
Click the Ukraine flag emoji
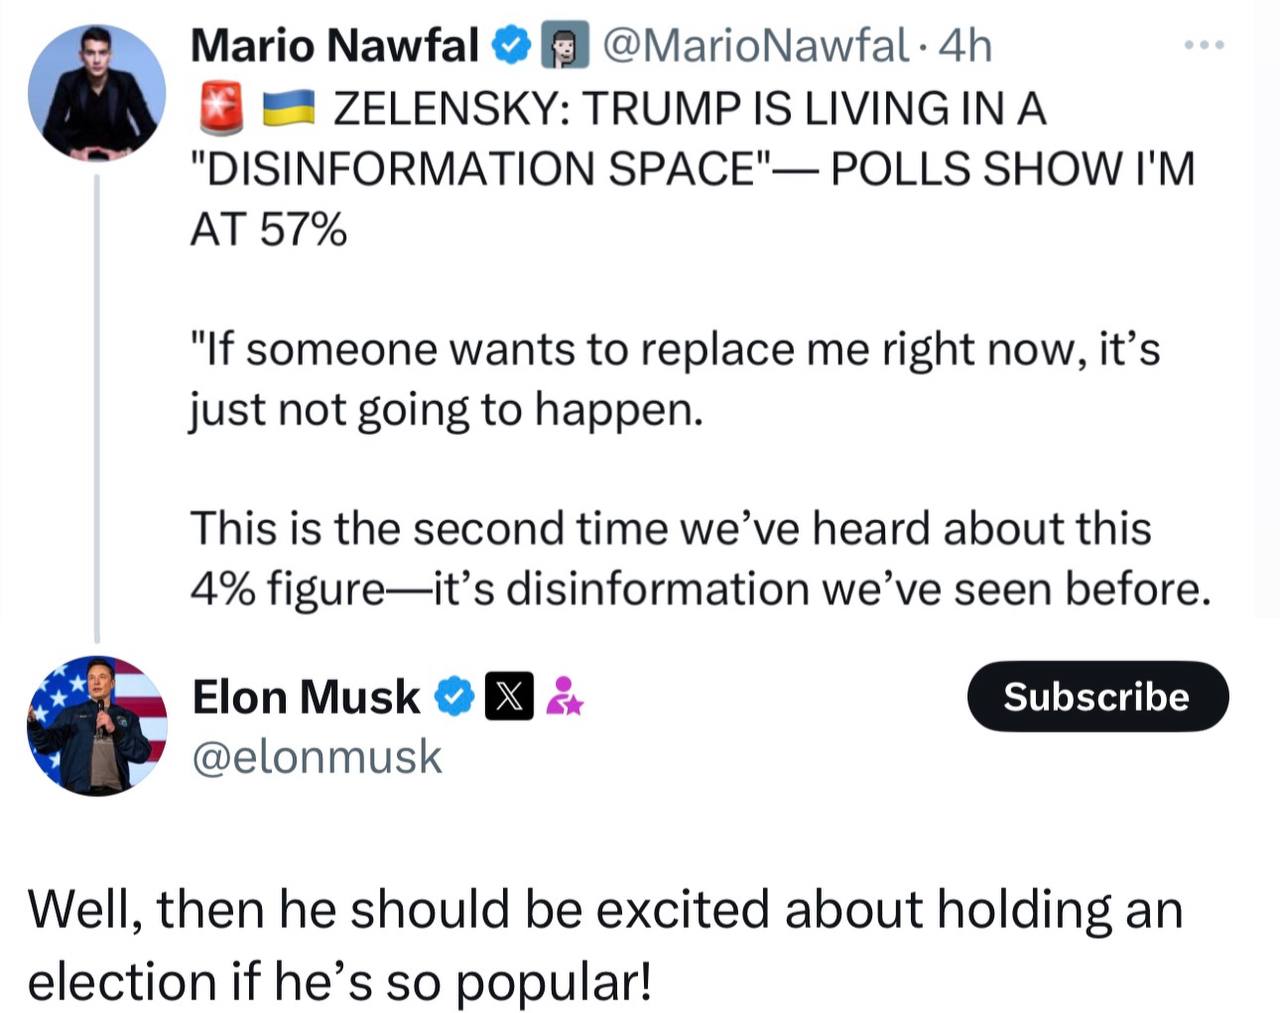288,108
